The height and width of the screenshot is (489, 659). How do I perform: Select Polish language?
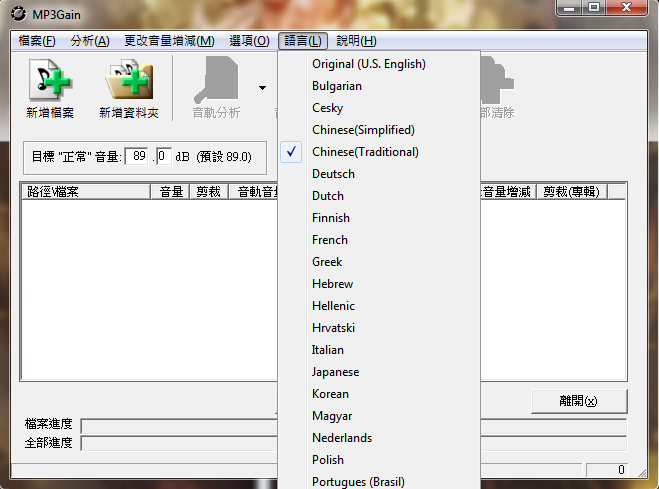click(x=379, y=460)
